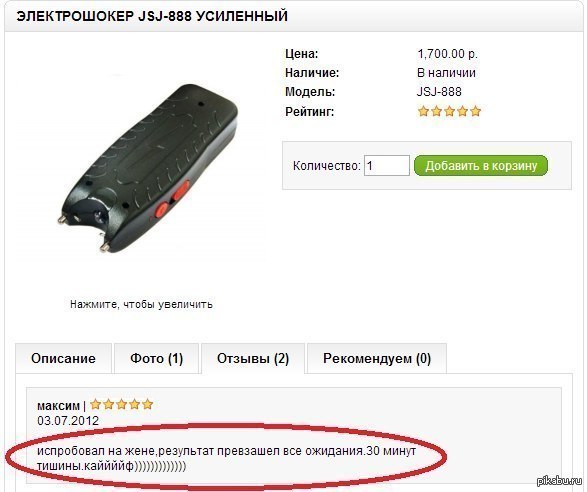The height and width of the screenshot is (492, 587).
Task: Click the reviewer name максим
Action: pos(58,406)
